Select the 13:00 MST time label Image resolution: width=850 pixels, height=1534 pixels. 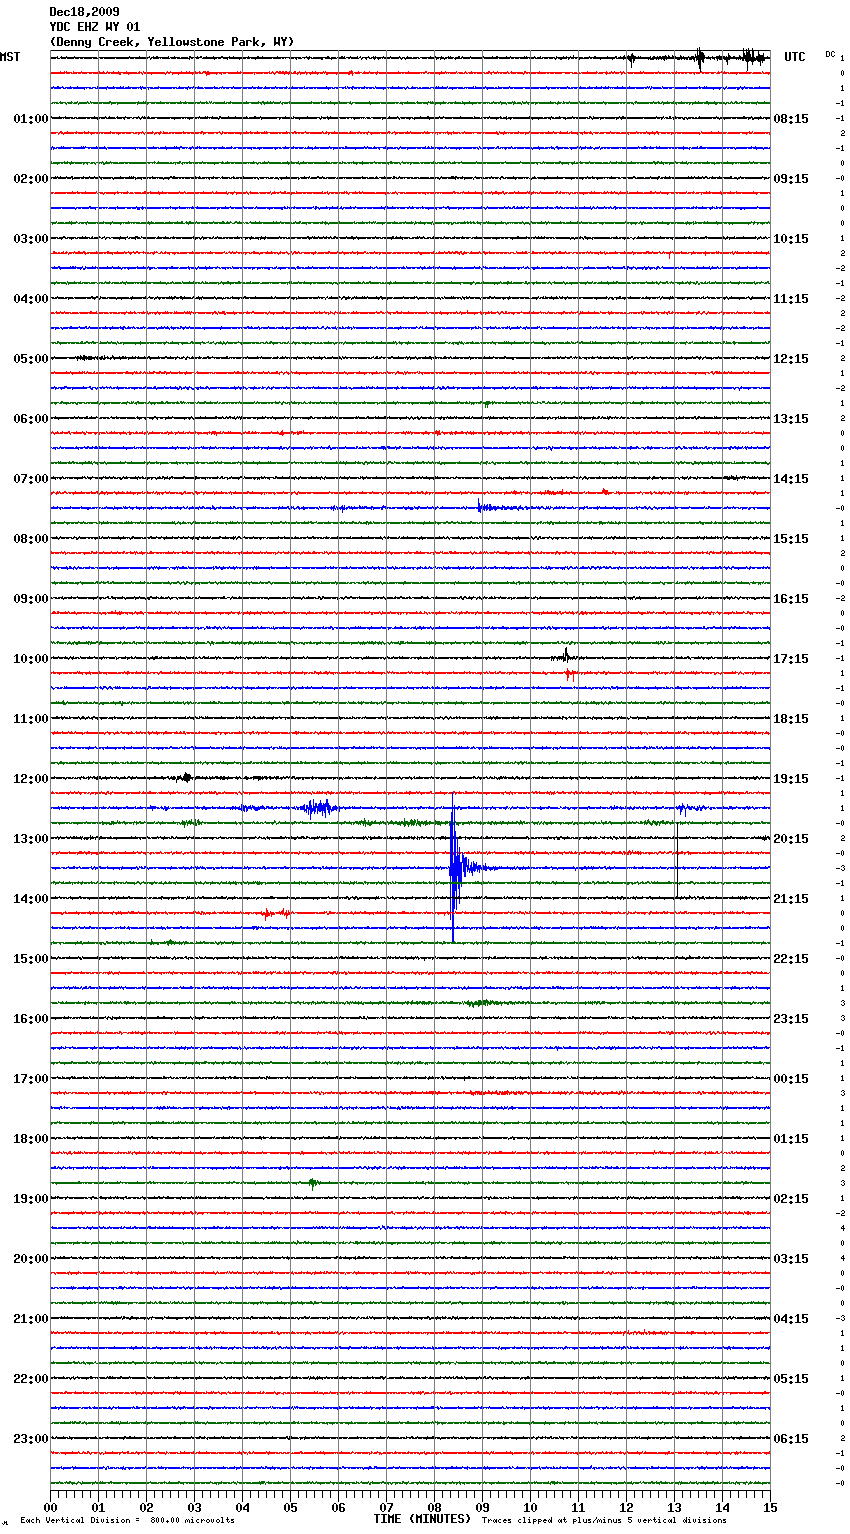pos(31,839)
